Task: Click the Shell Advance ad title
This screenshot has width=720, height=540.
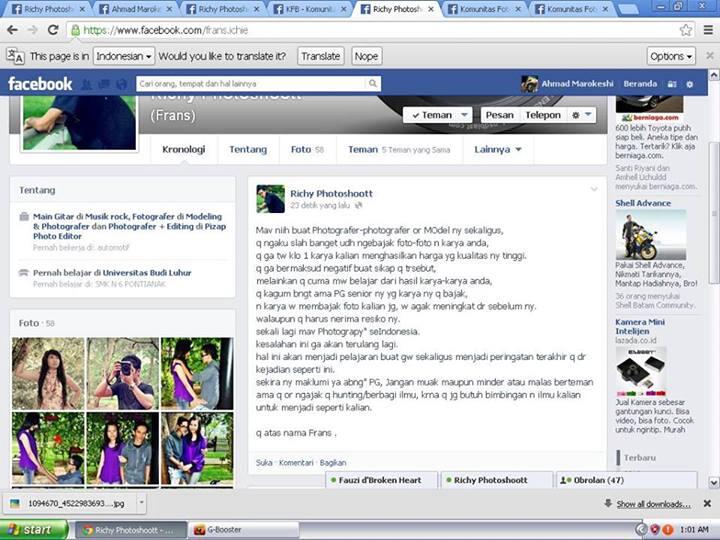Action: pos(643,203)
